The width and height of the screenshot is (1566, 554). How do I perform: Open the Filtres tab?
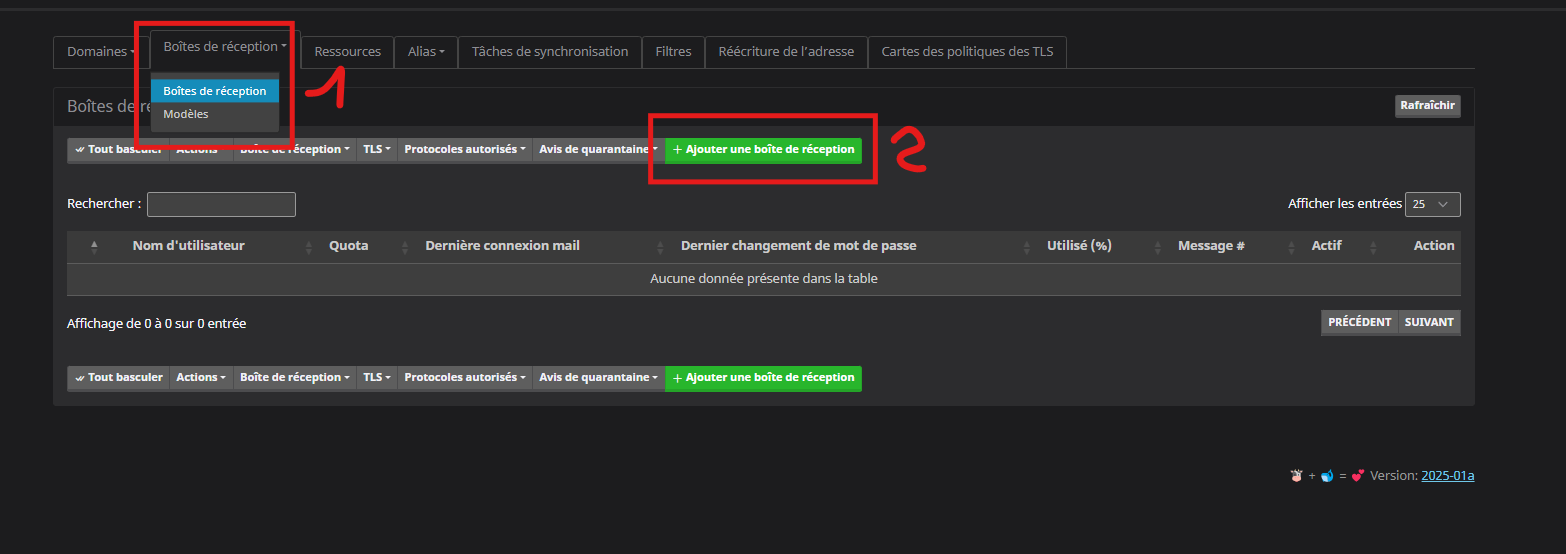(x=673, y=52)
